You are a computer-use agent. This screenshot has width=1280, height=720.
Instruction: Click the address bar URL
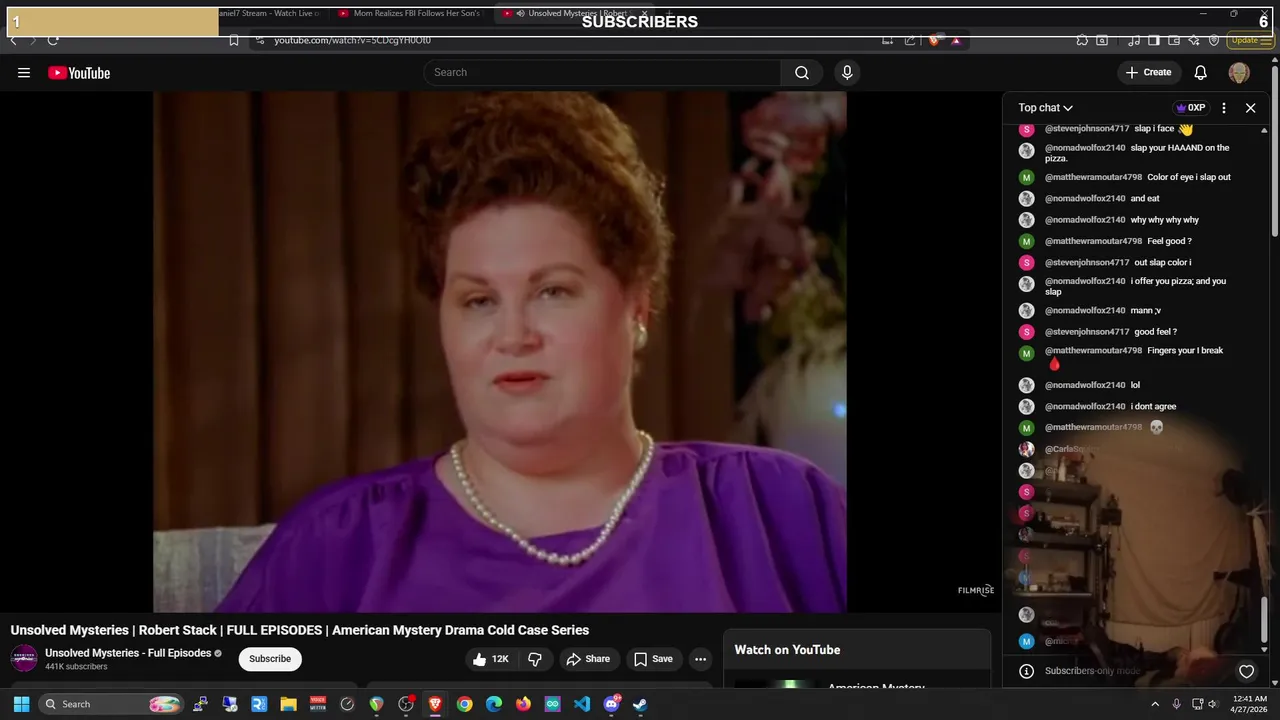(352, 40)
